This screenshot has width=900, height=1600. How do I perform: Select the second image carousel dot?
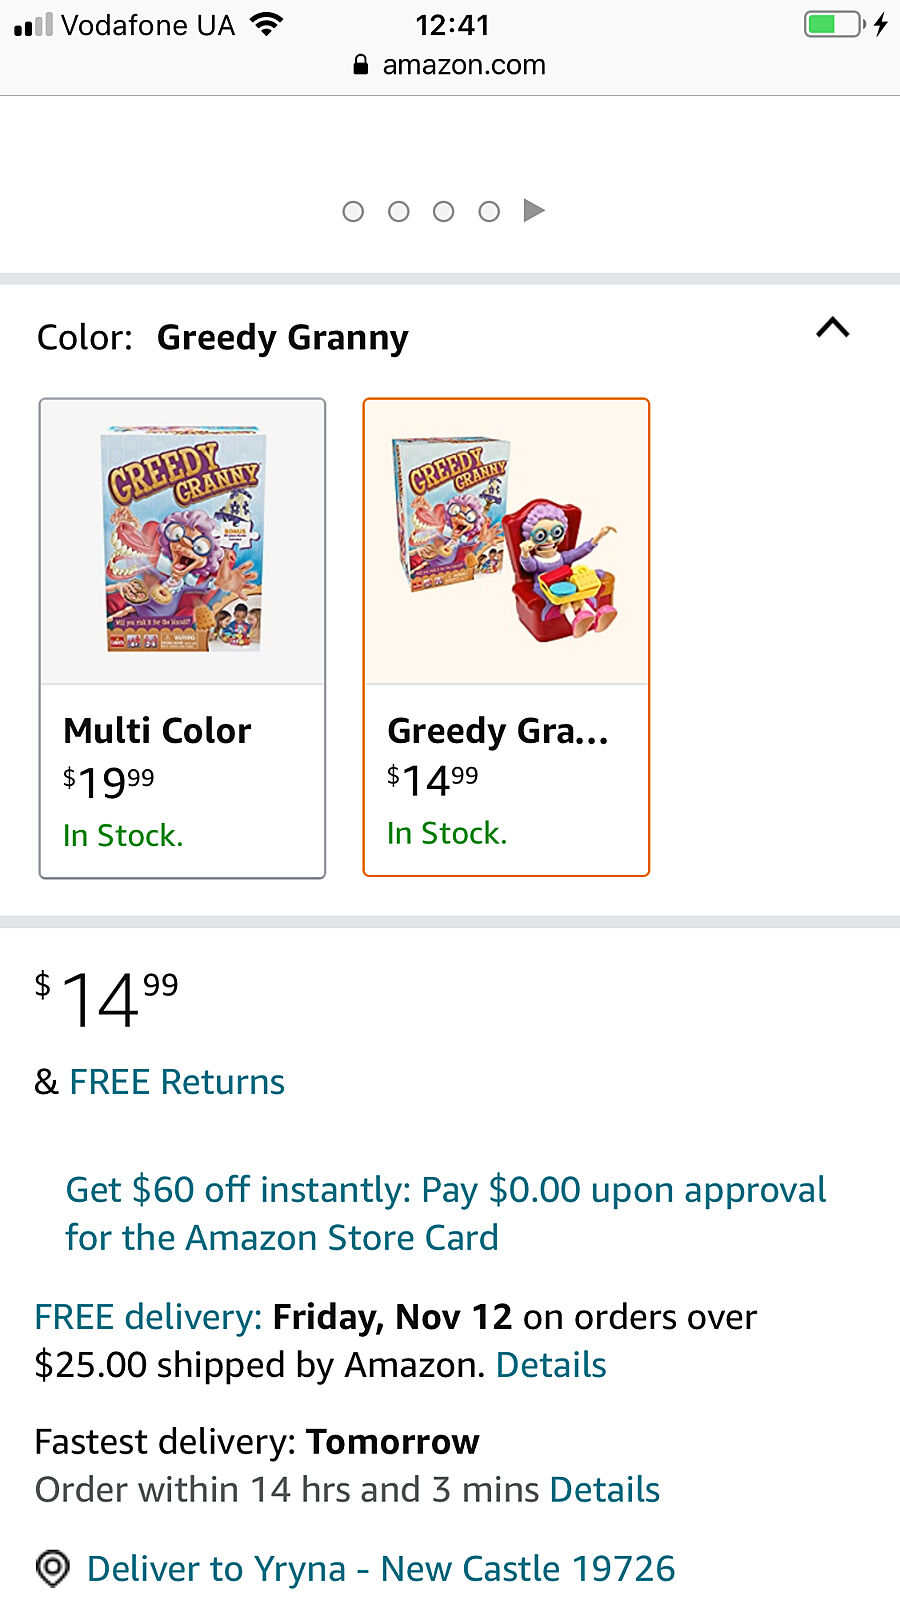click(399, 212)
